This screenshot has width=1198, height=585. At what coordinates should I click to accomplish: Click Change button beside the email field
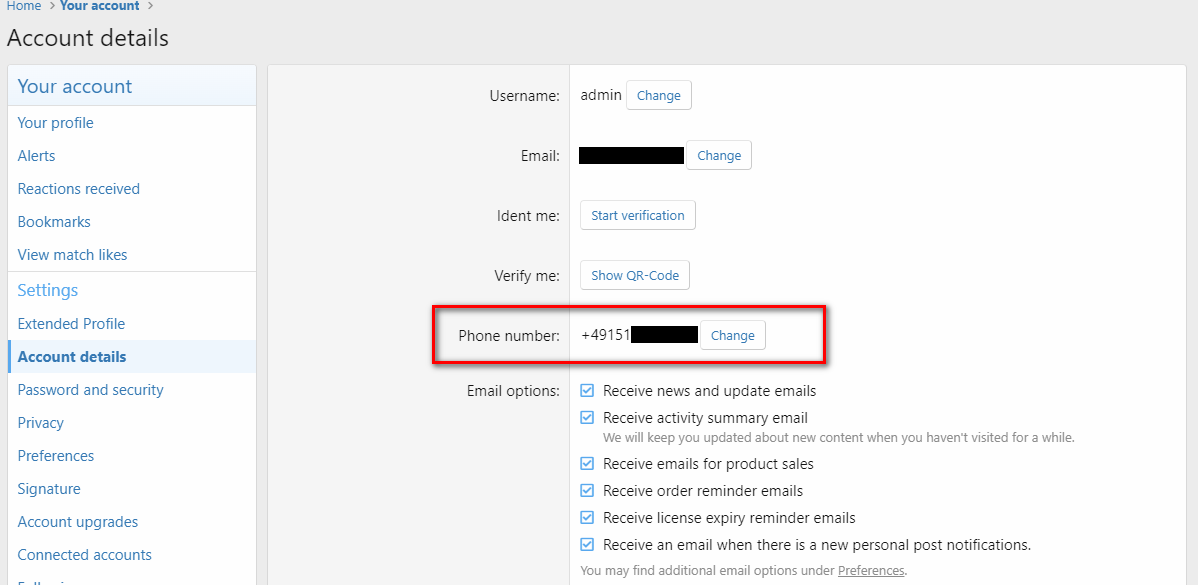click(718, 156)
